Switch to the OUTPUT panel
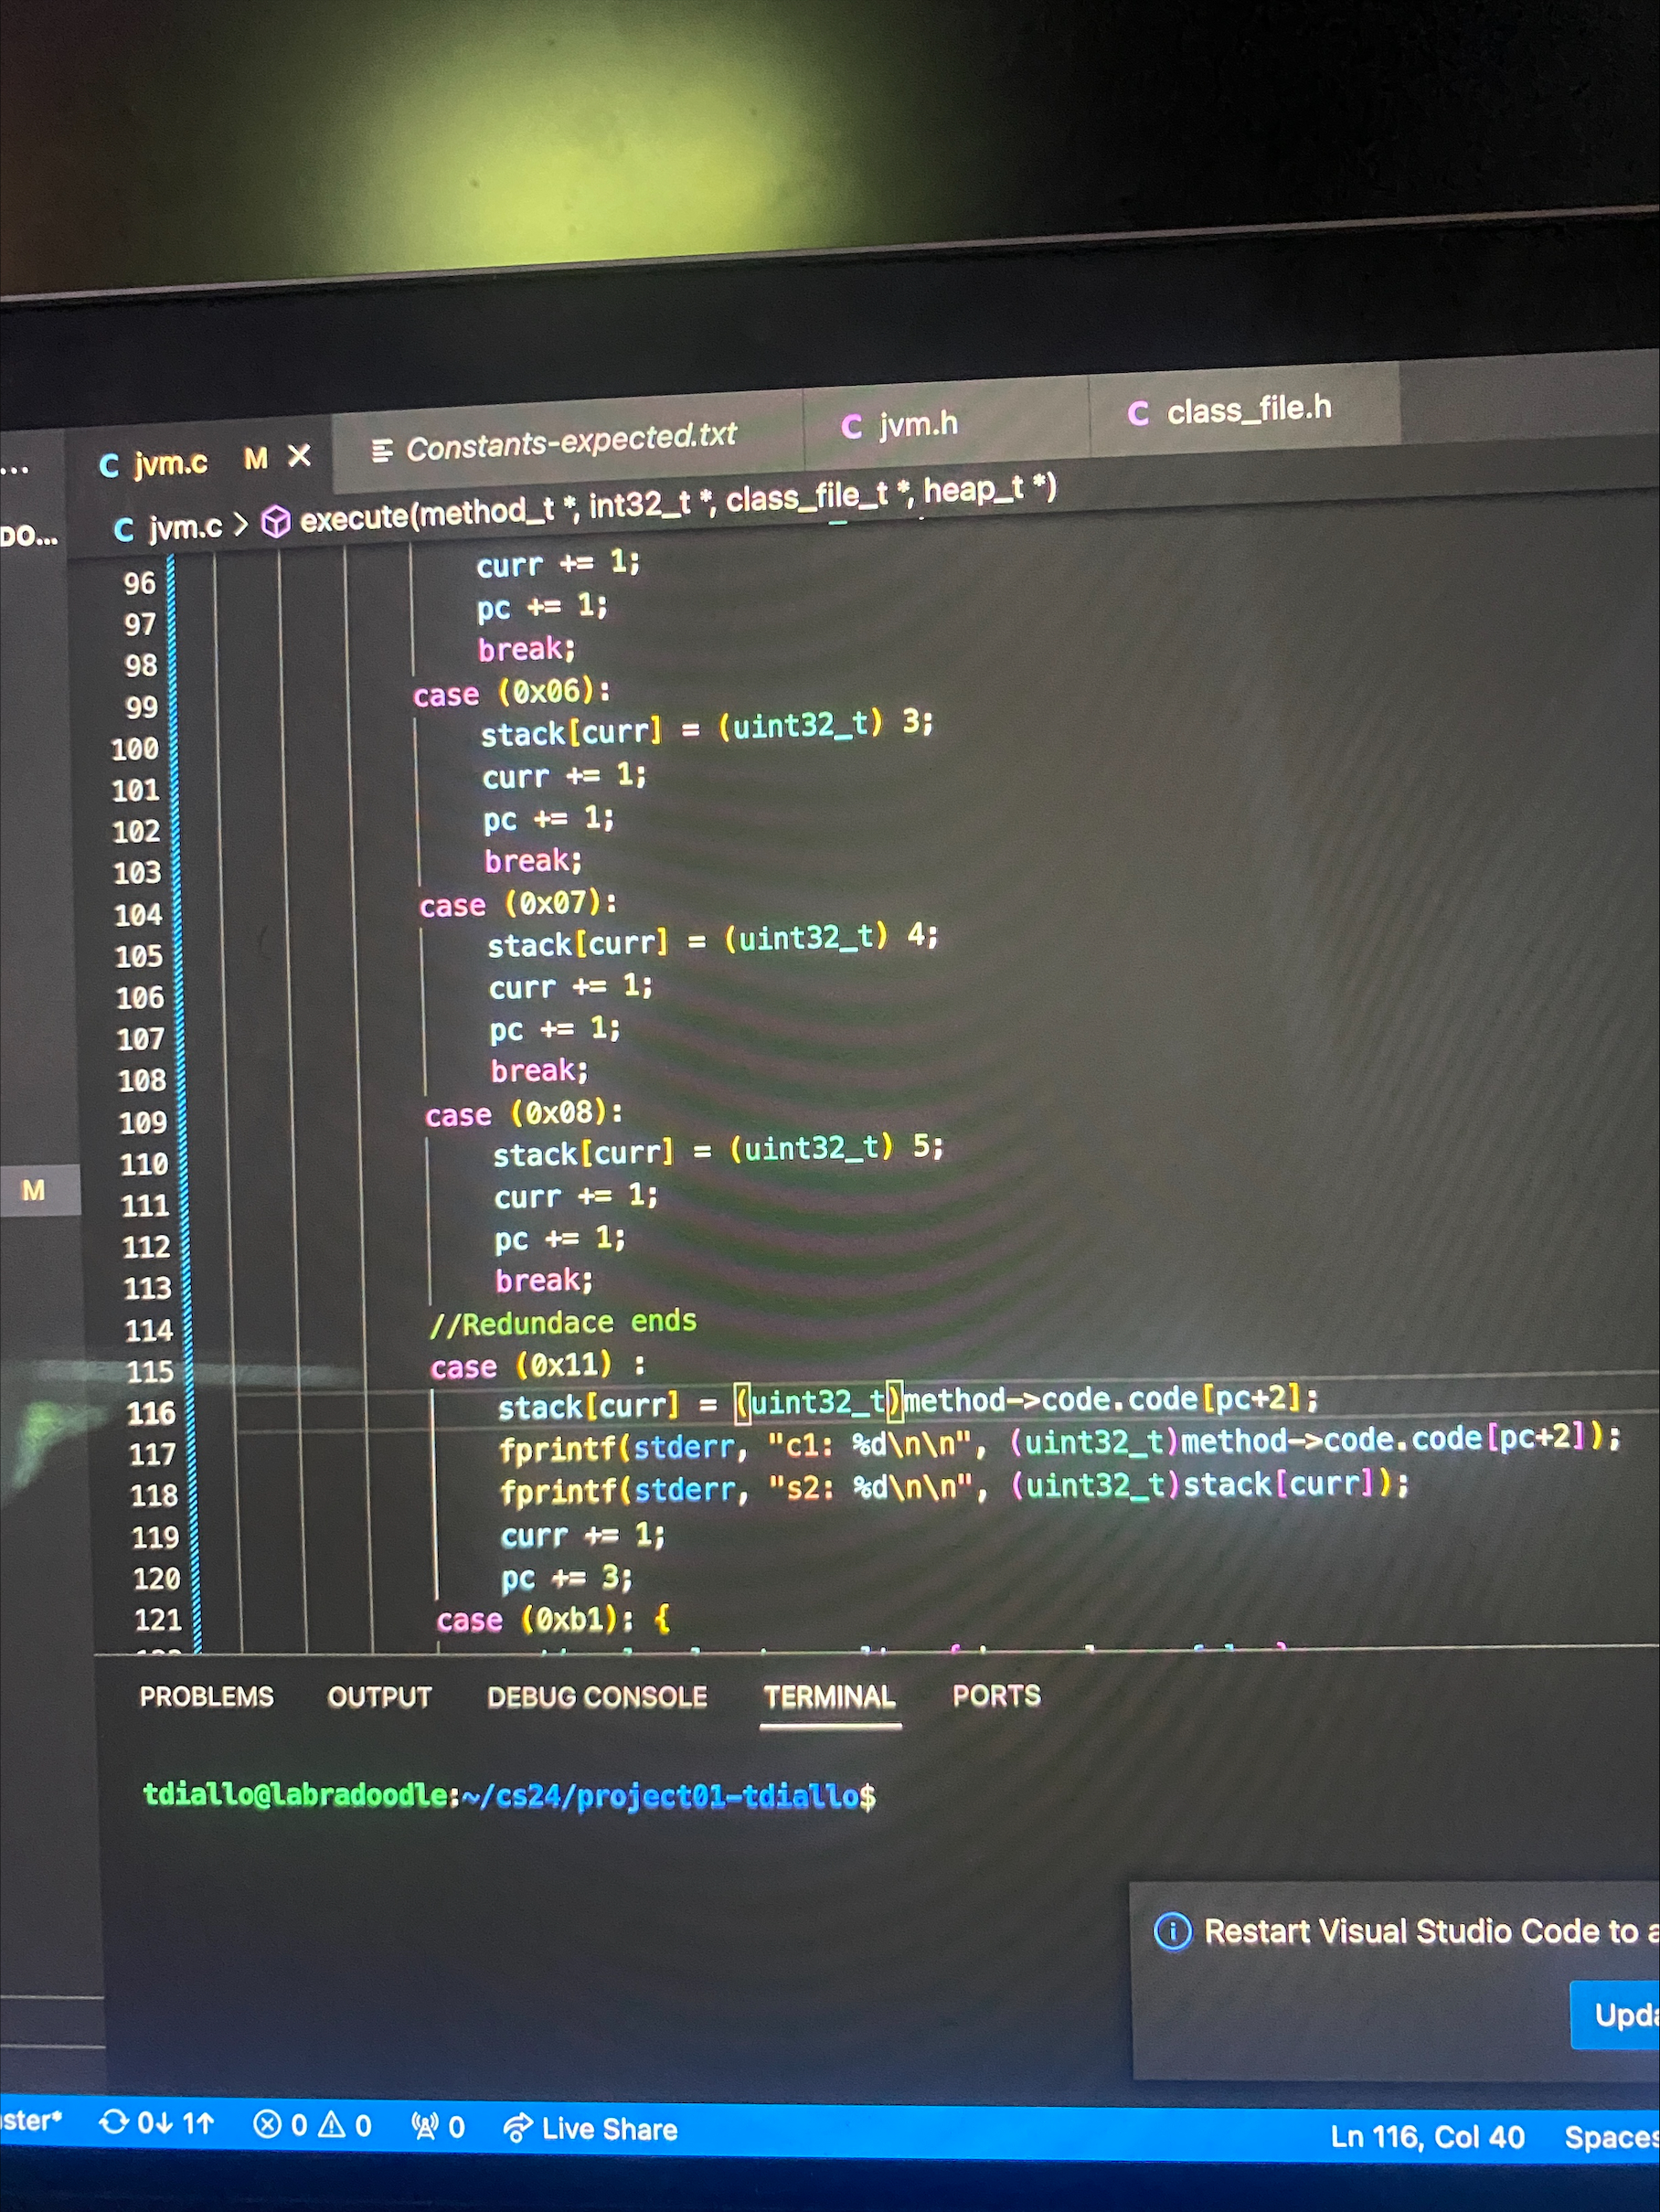Image resolution: width=1660 pixels, height=2212 pixels. pyautogui.click(x=379, y=1697)
